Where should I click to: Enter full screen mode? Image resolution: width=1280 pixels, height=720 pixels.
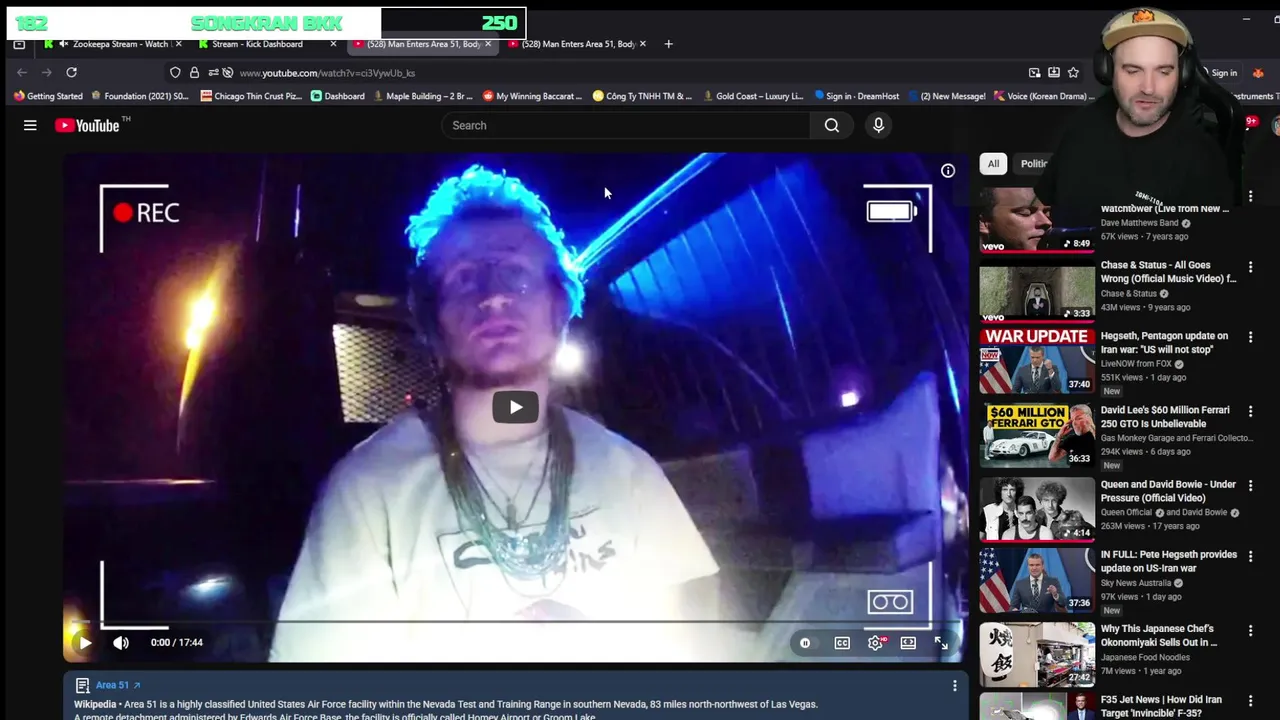(x=941, y=643)
